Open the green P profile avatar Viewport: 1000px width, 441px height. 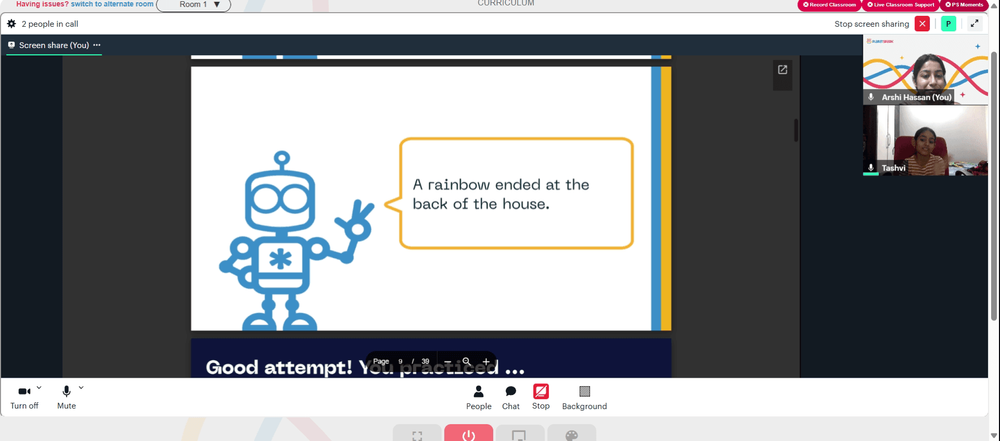click(x=948, y=24)
